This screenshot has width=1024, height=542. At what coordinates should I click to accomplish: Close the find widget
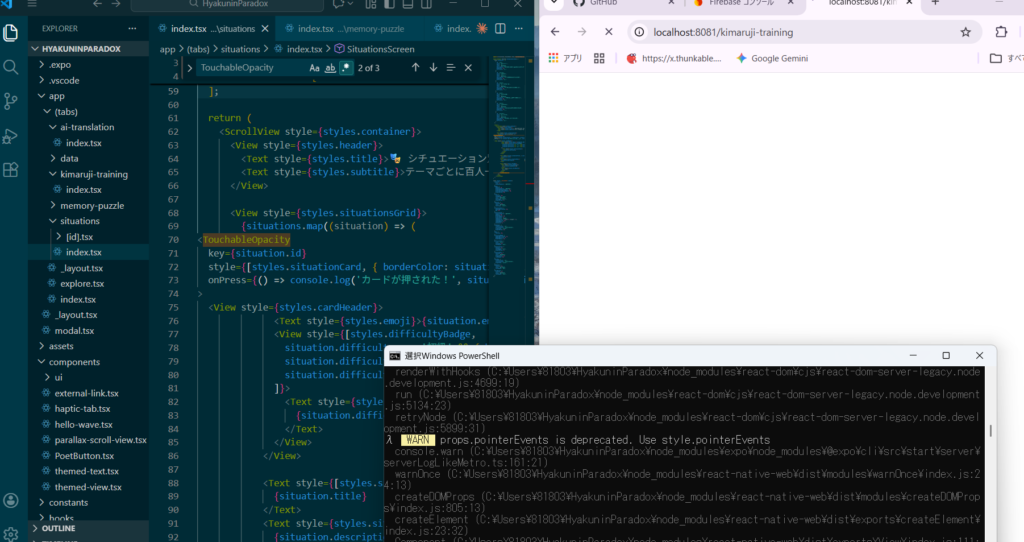469,68
